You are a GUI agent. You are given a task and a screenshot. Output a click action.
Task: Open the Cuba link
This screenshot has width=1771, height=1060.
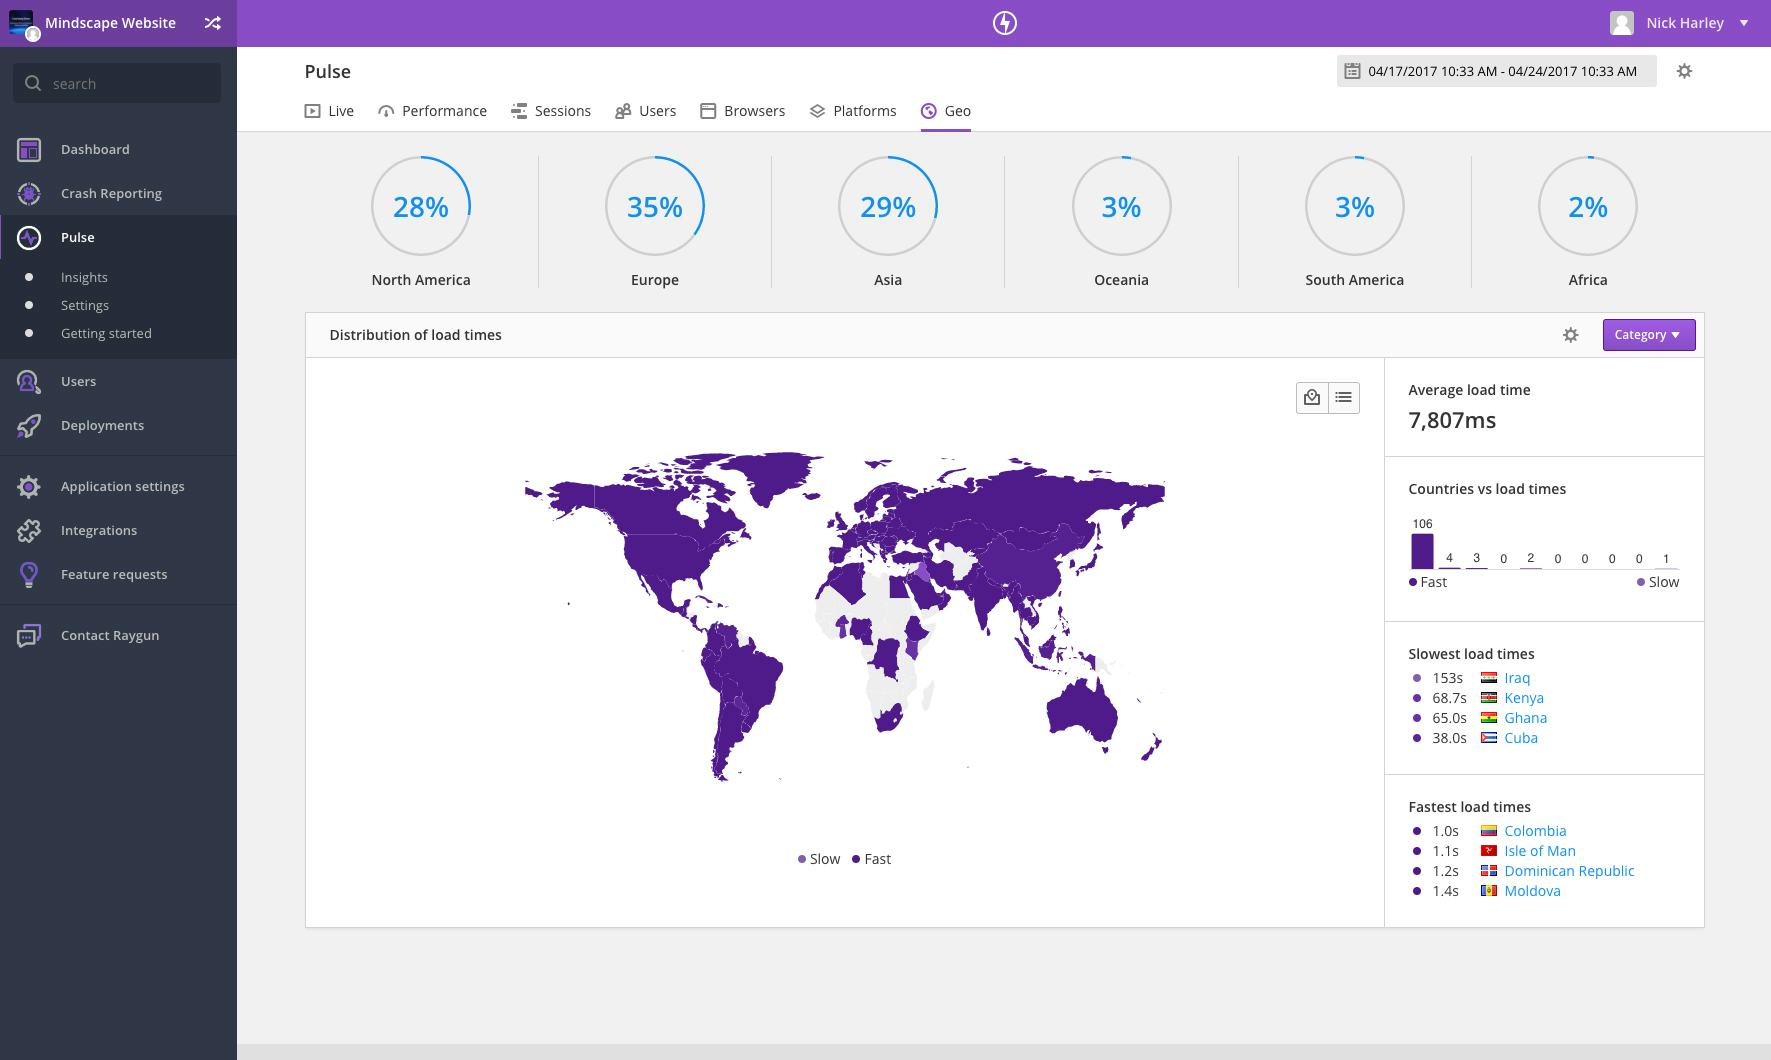click(1521, 738)
